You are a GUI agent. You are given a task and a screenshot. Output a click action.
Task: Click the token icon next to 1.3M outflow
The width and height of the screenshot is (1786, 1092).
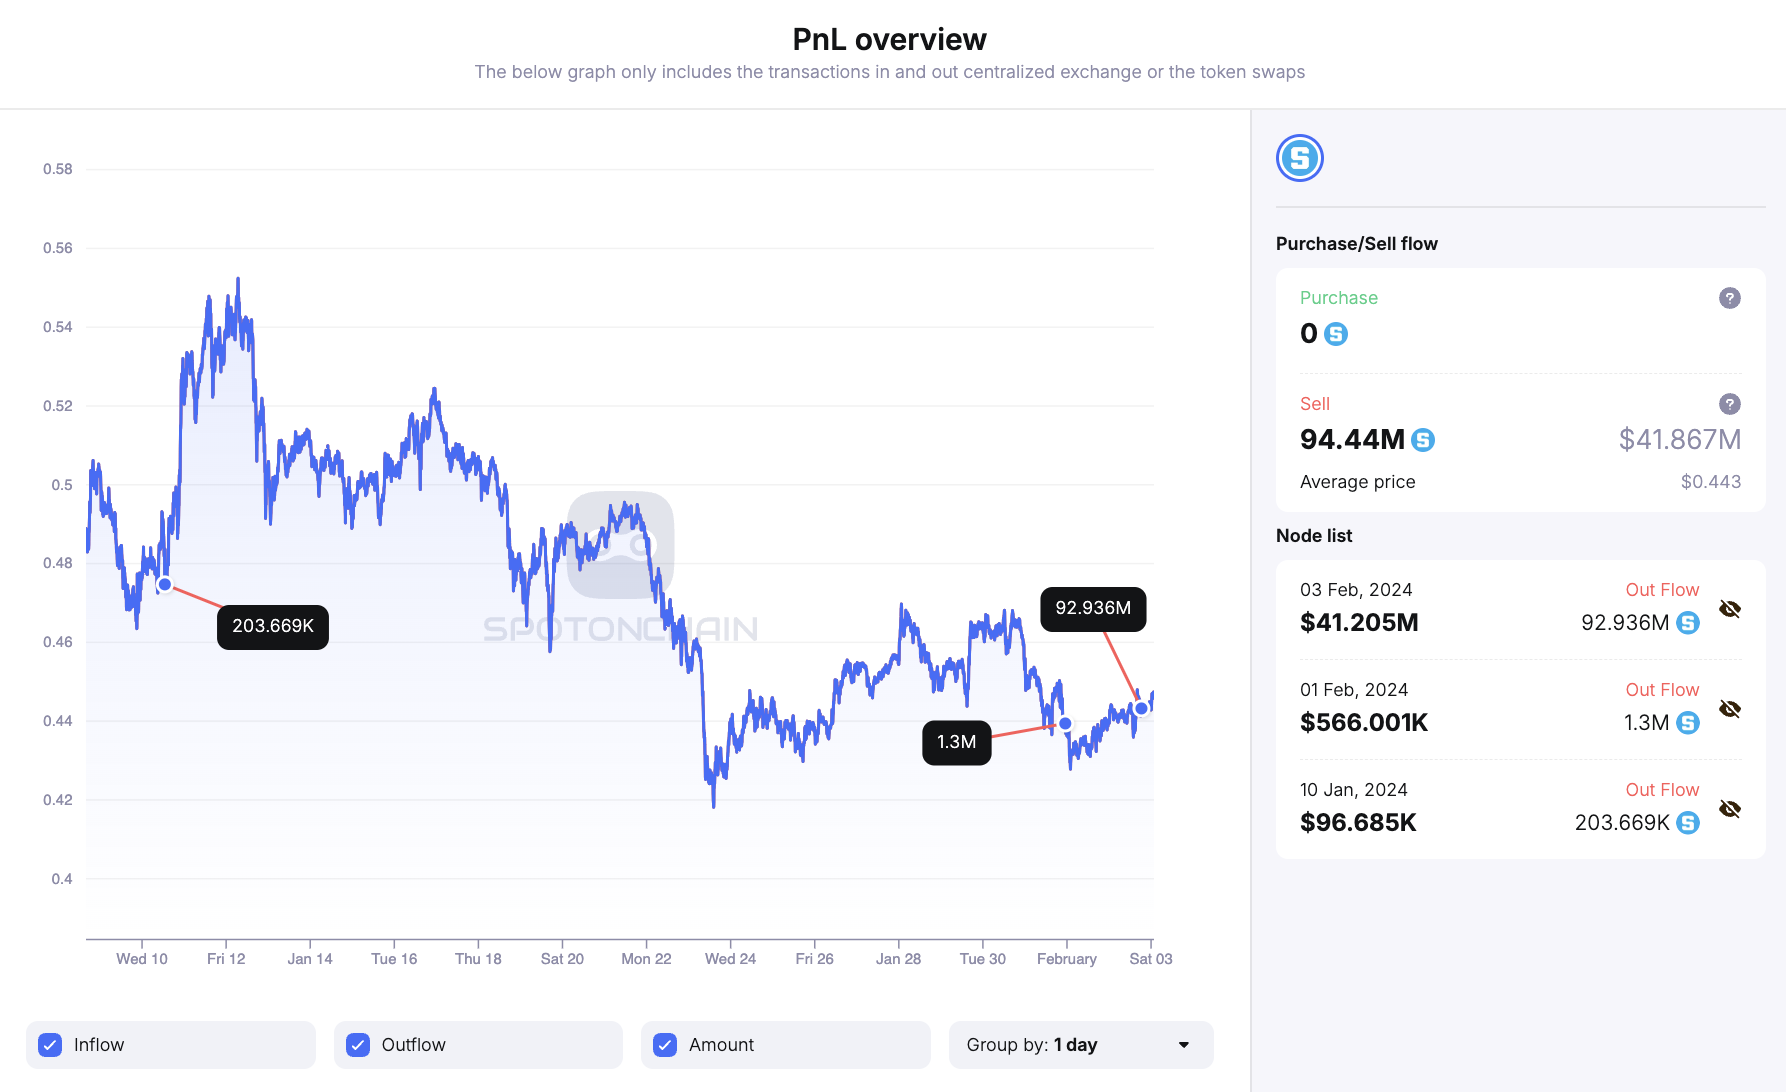pos(1688,723)
